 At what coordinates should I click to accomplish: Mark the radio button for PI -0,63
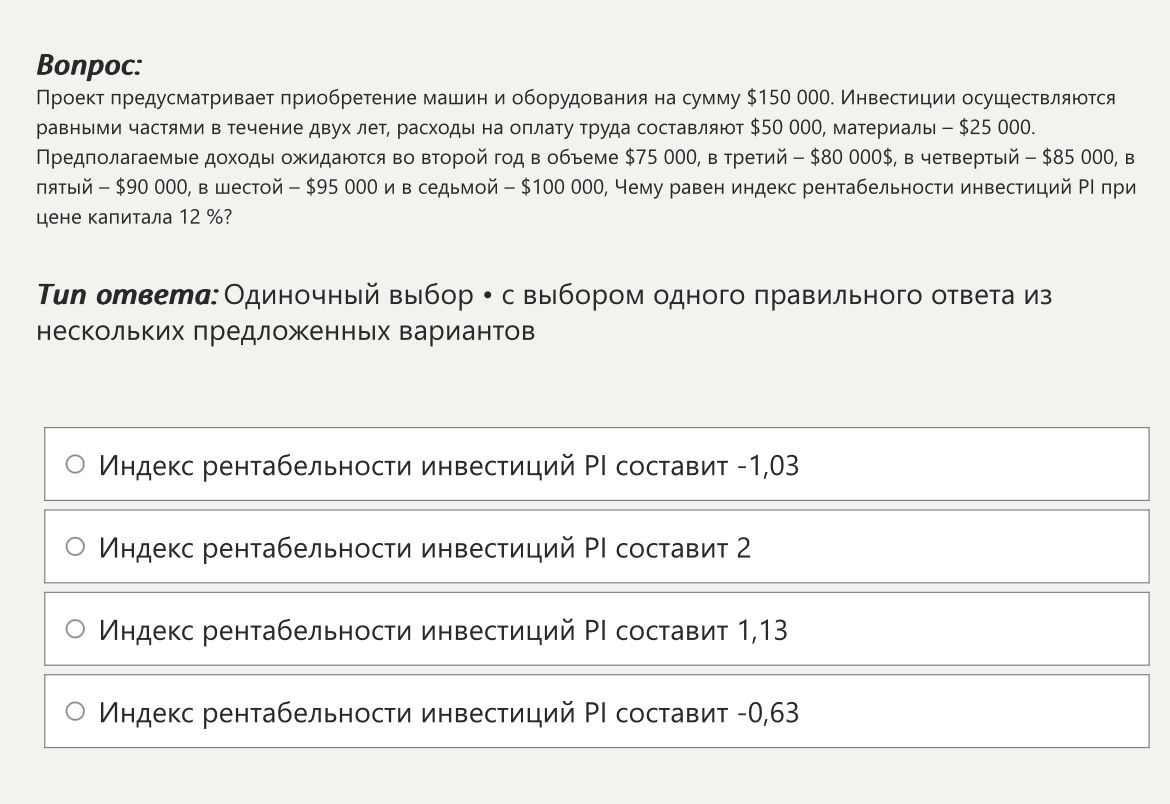coord(75,711)
